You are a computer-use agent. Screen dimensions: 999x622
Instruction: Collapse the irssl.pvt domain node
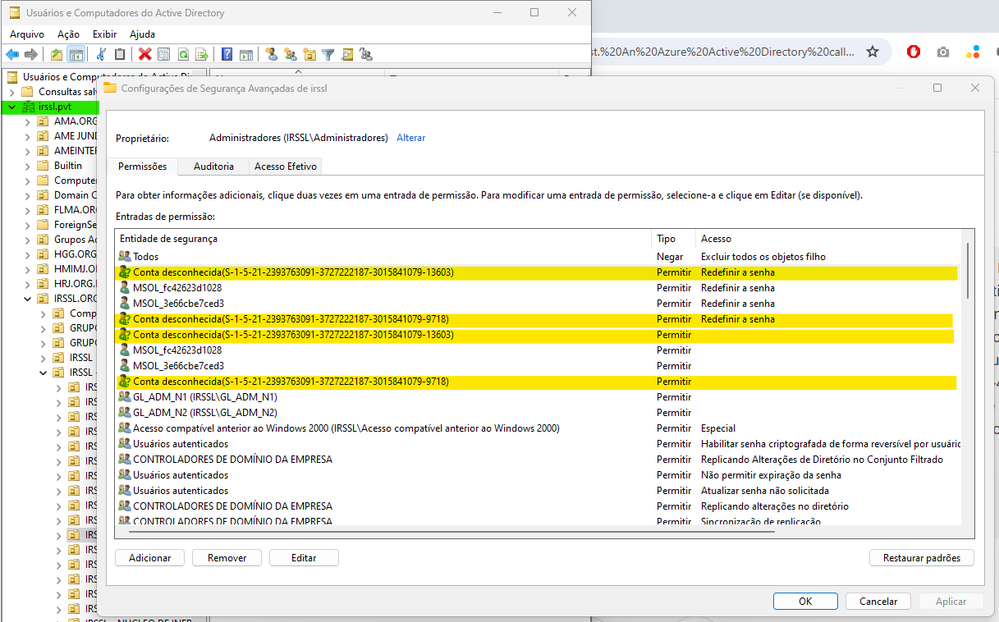[x=12, y=107]
